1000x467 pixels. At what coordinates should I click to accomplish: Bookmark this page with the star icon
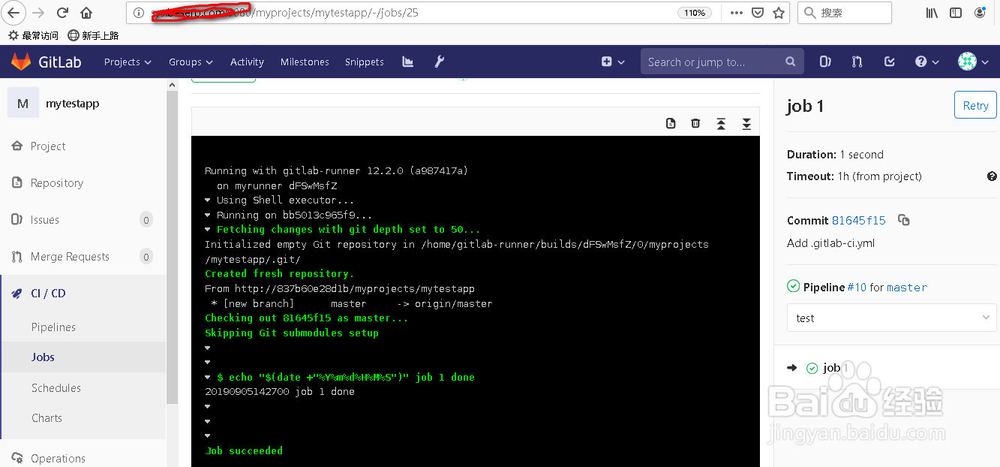click(x=778, y=12)
